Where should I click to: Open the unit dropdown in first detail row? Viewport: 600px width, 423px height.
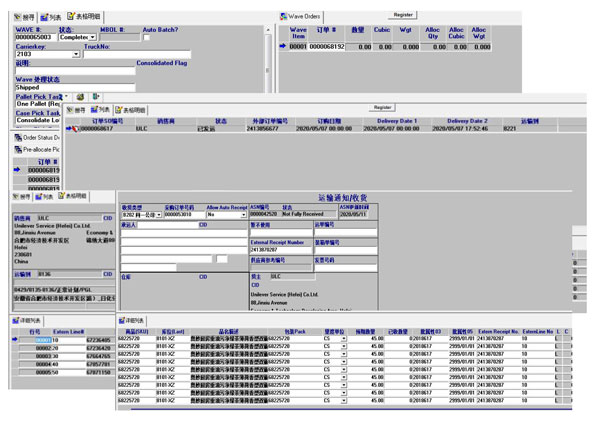[344, 339]
